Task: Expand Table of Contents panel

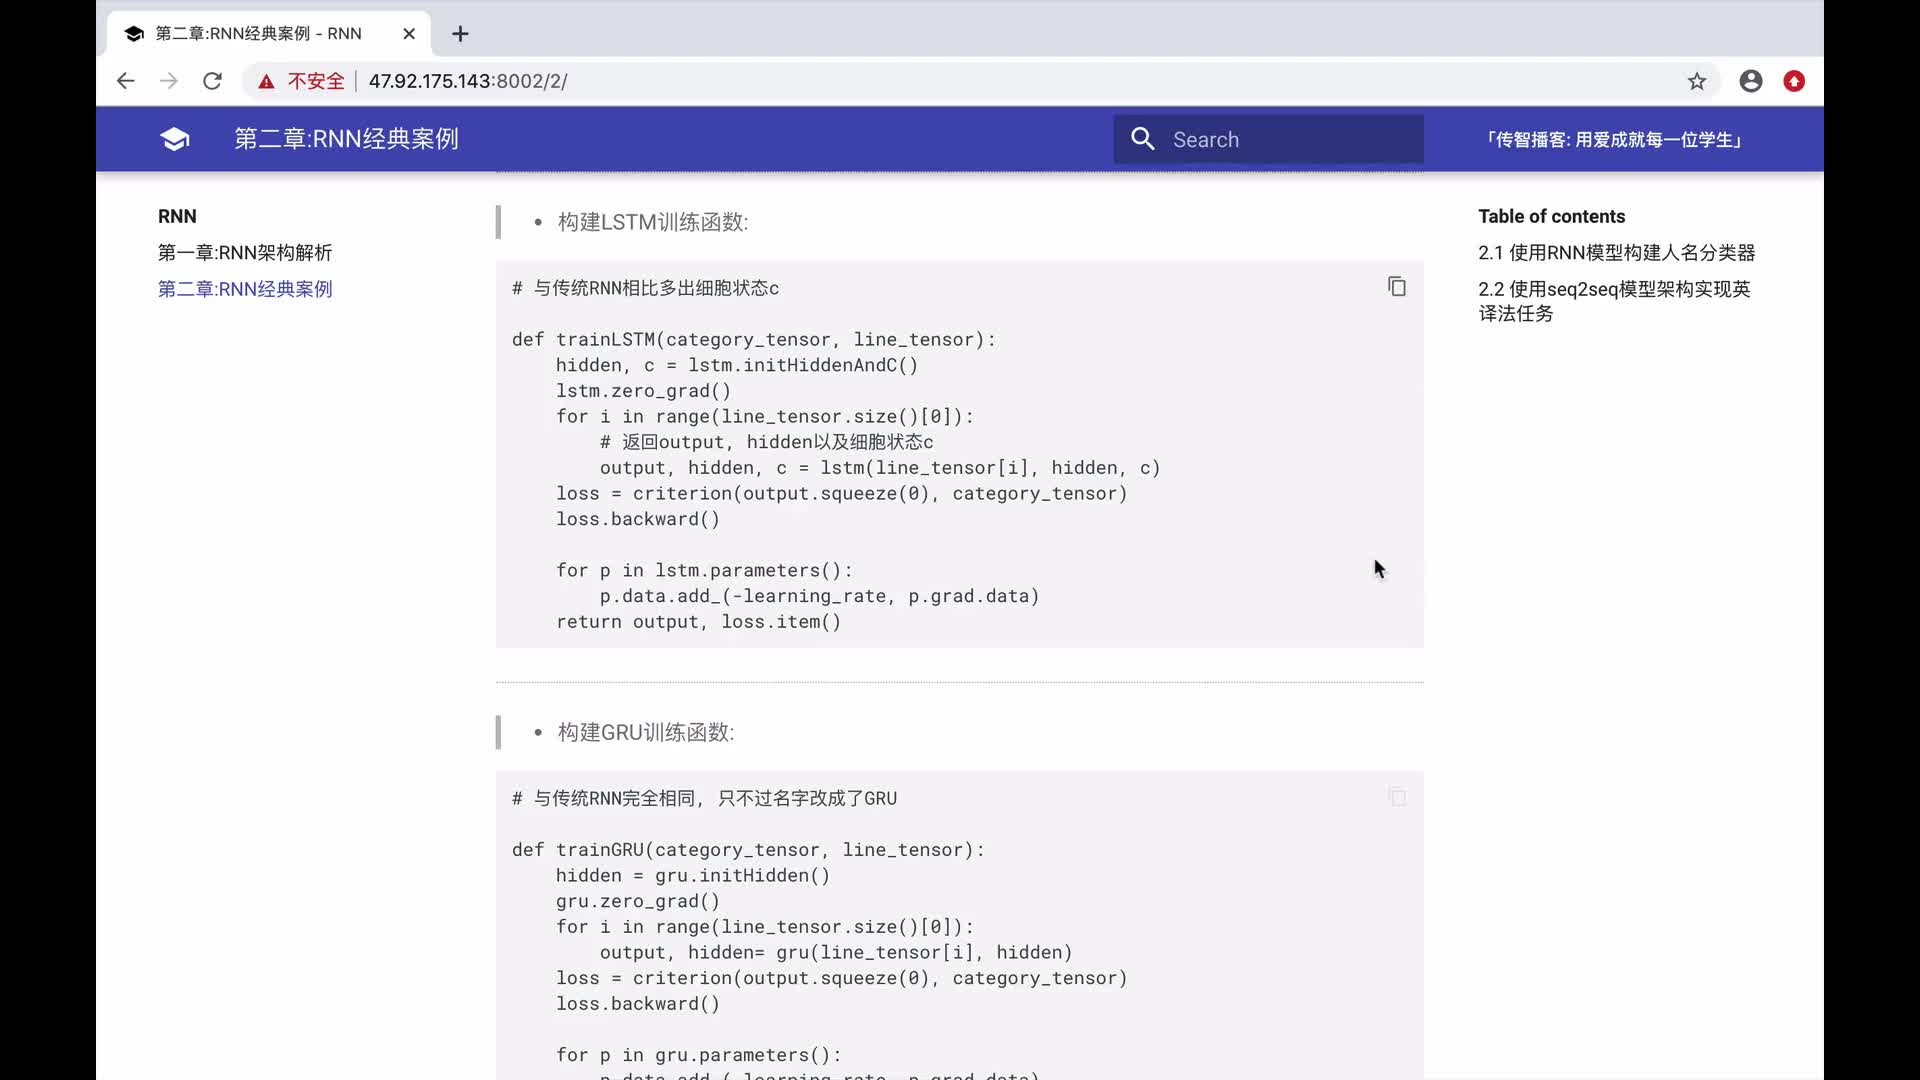Action: click(x=1552, y=216)
